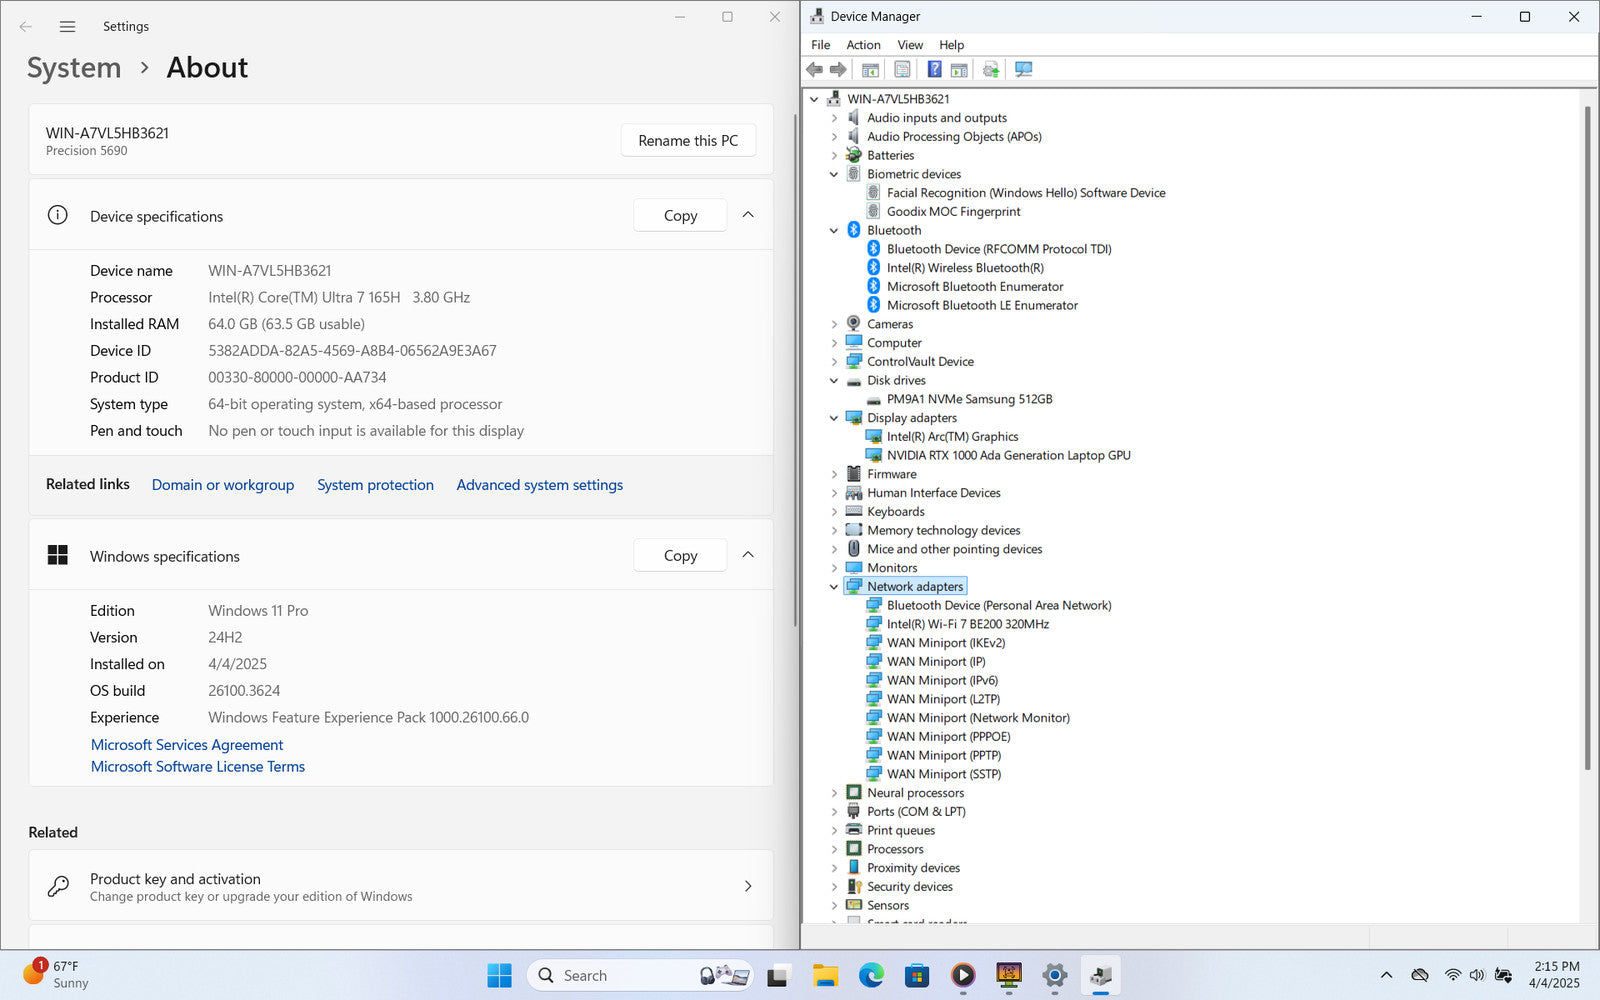This screenshot has width=1600, height=1000.
Task: Toggle the show/hide action pane toolbar icon
Action: (959, 69)
